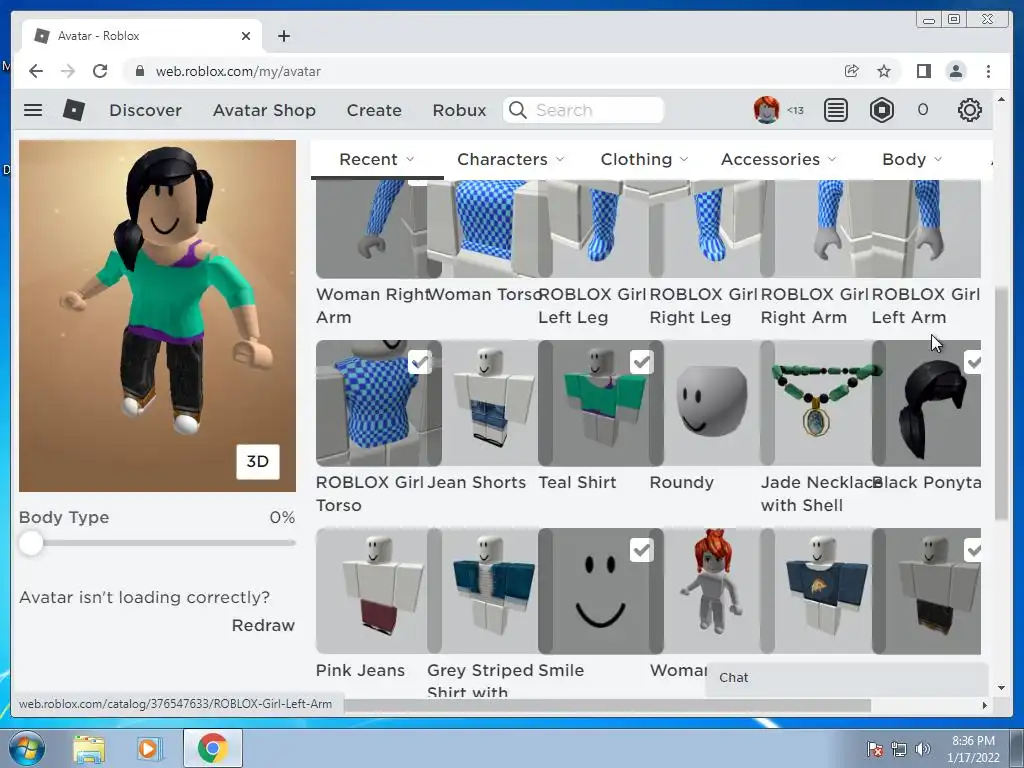
Task: Open the notifications feed icon
Action: 835,110
